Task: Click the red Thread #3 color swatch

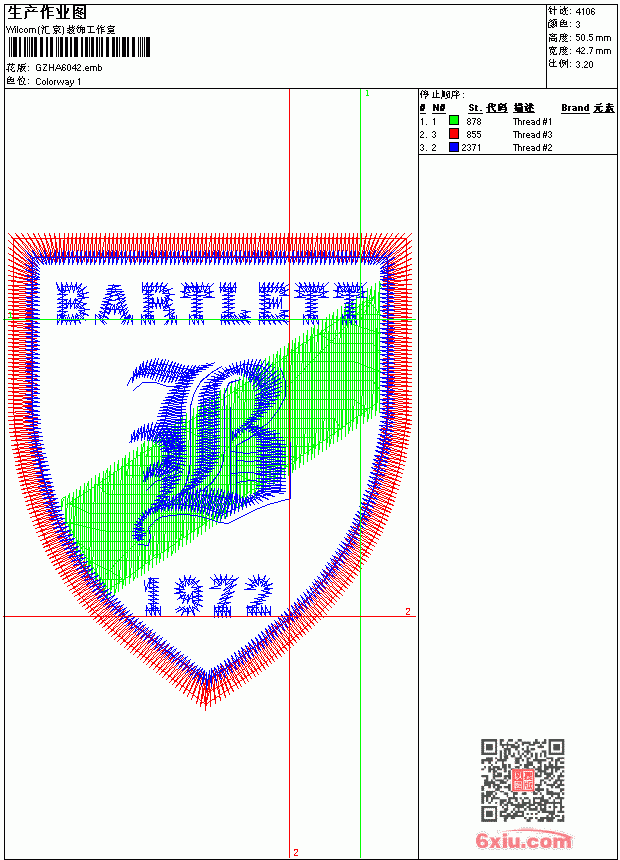Action: click(x=454, y=134)
